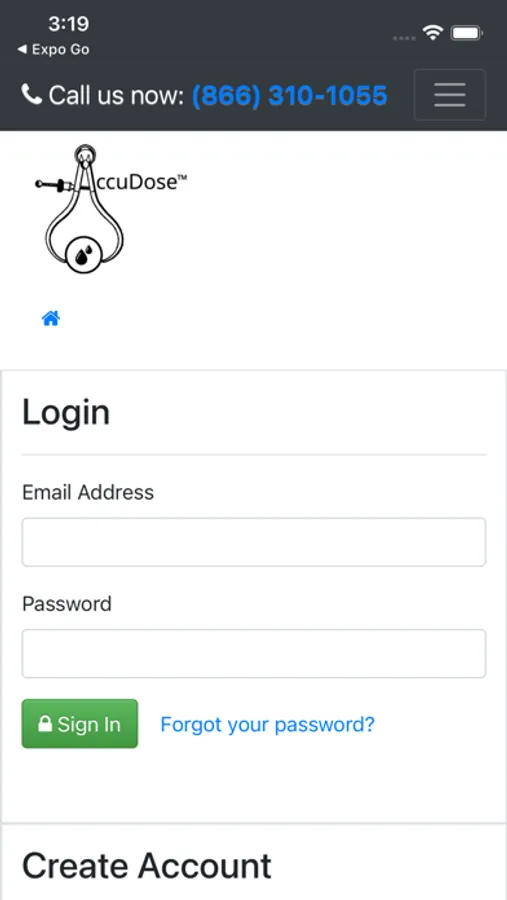The width and height of the screenshot is (507, 900).
Task: Return to Expo Go via back arrow
Action: coord(53,50)
